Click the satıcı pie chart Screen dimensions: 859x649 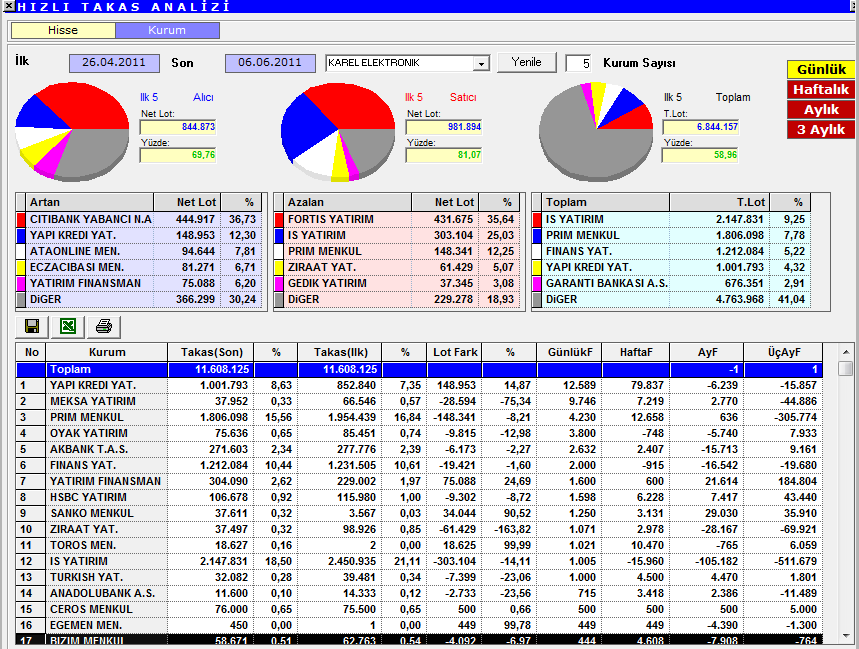[x=337, y=132]
